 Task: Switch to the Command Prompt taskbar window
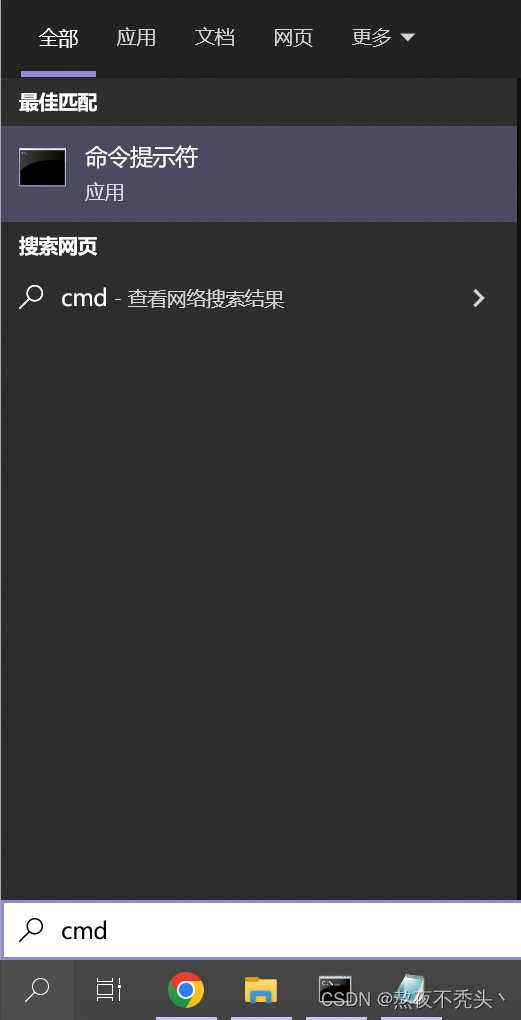coord(335,989)
